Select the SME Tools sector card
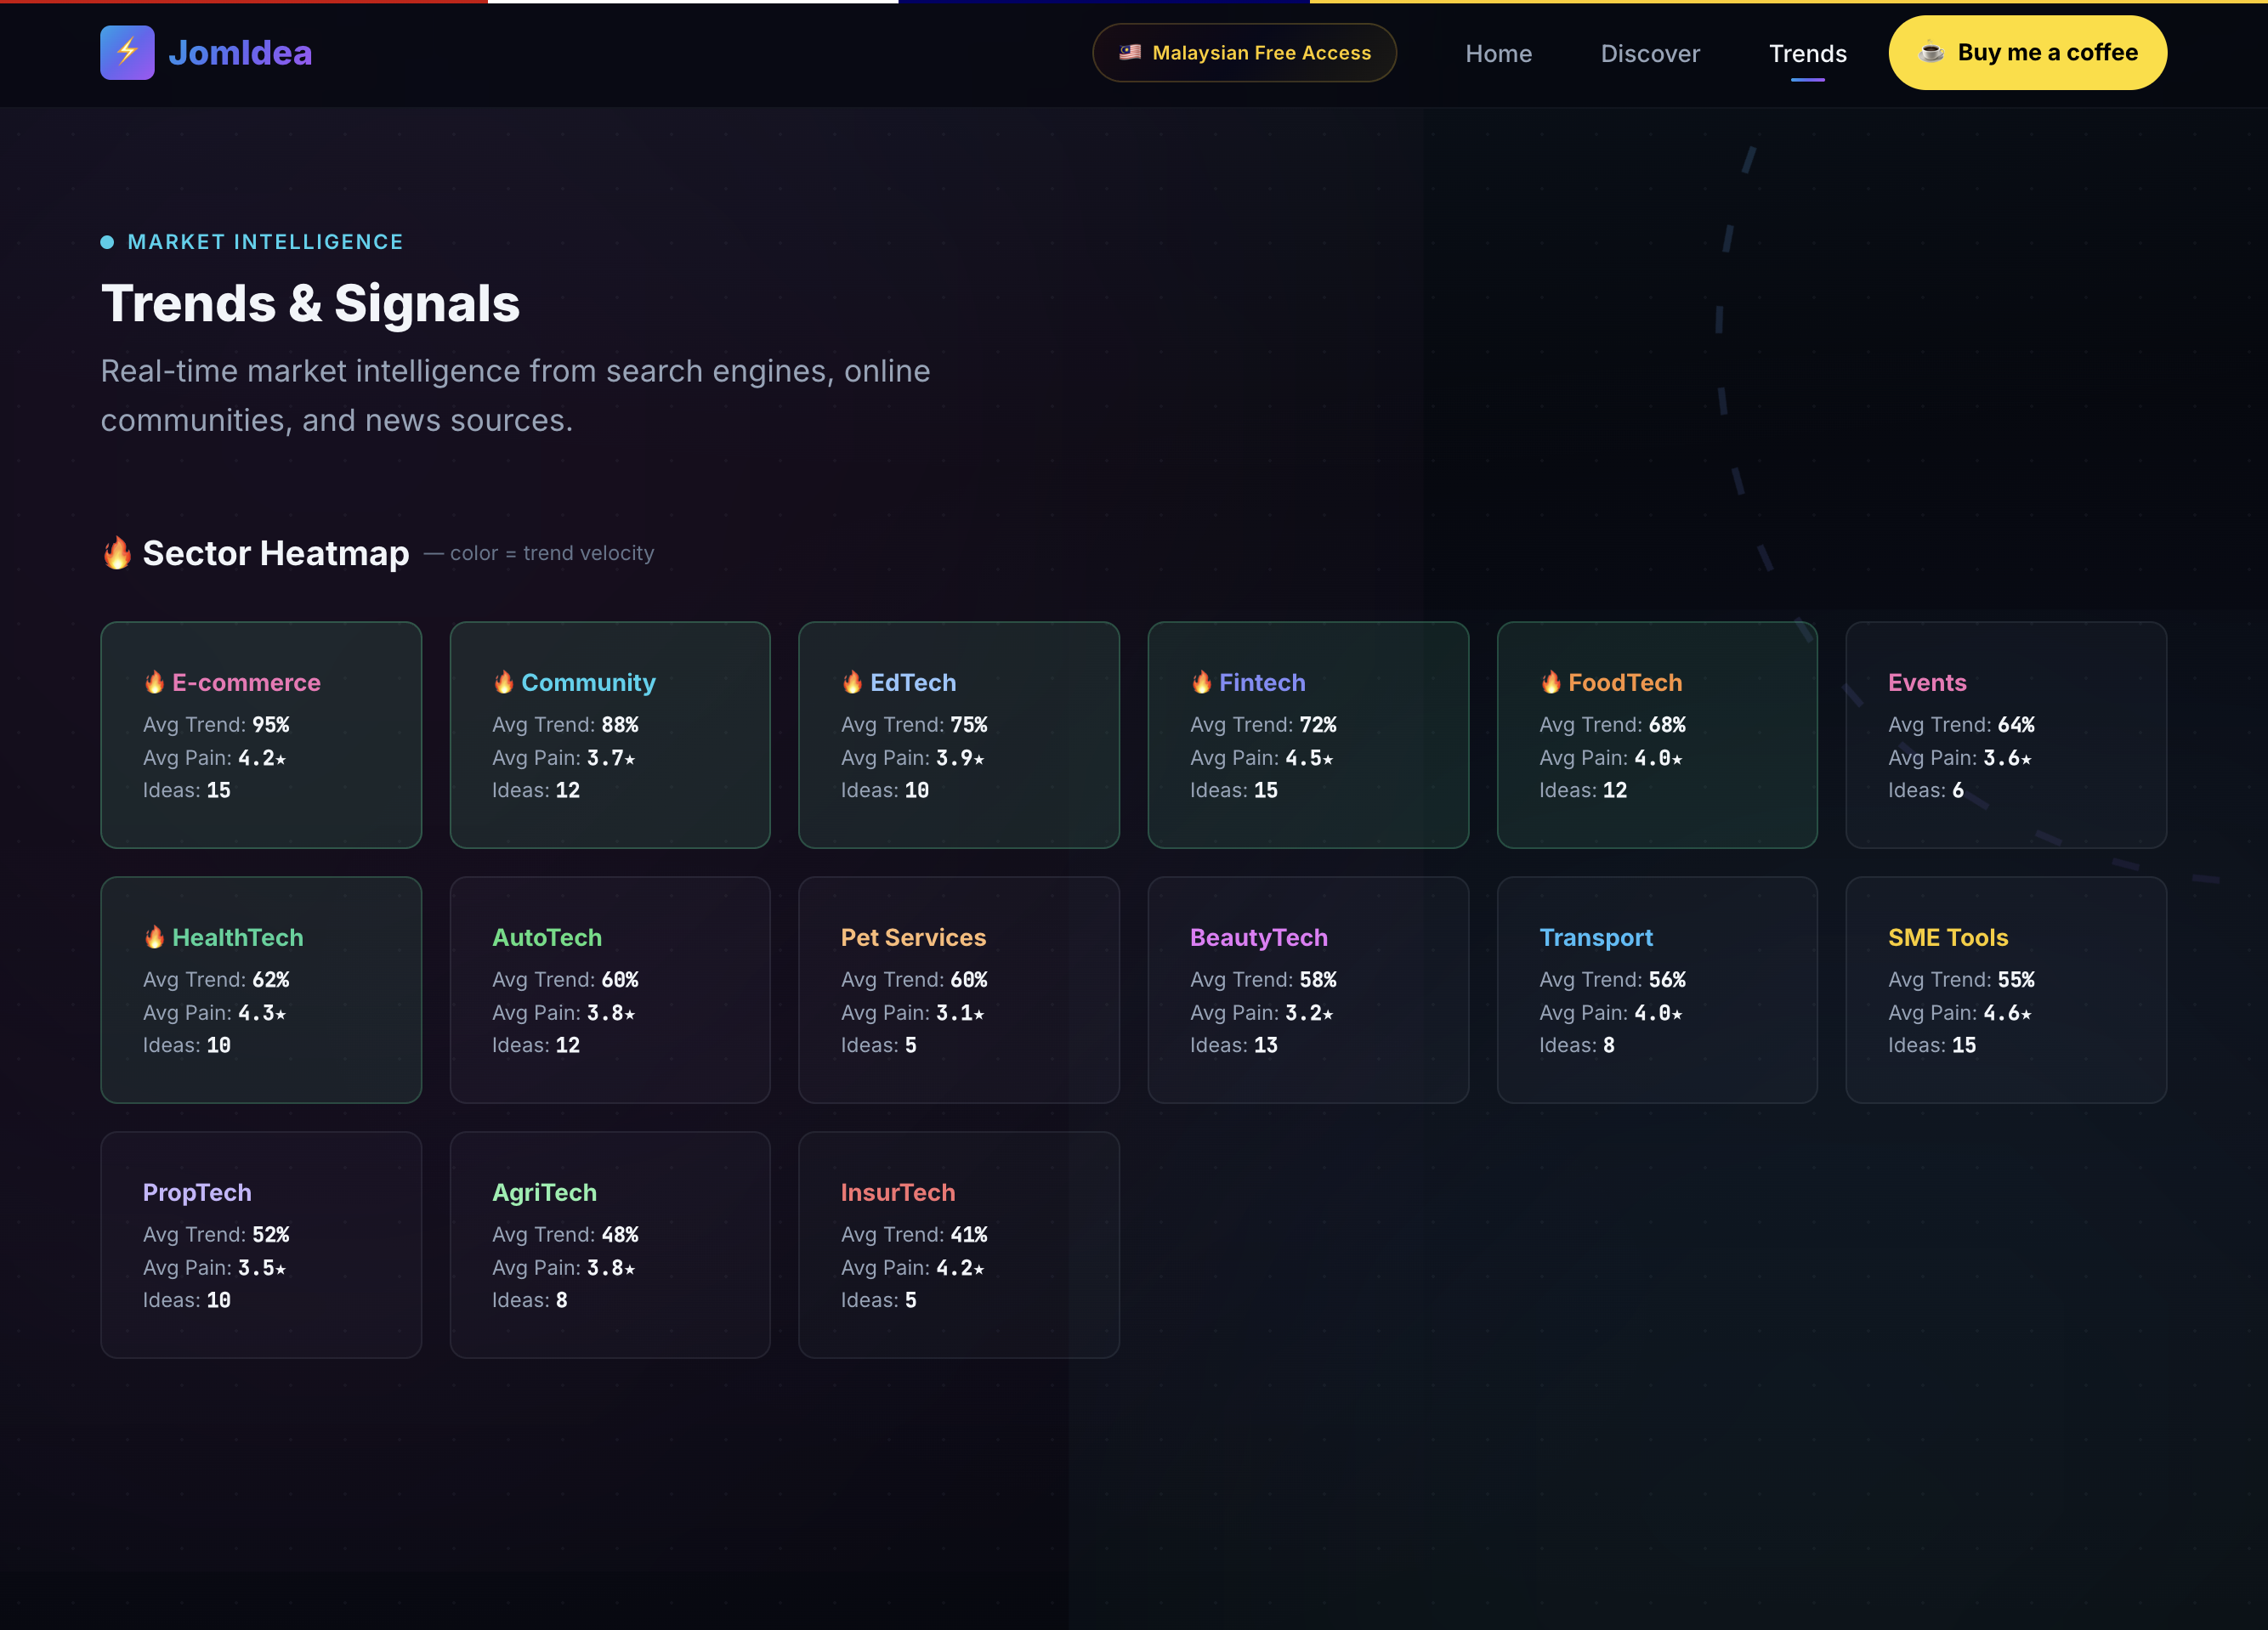2268x1630 pixels. tap(2005, 990)
